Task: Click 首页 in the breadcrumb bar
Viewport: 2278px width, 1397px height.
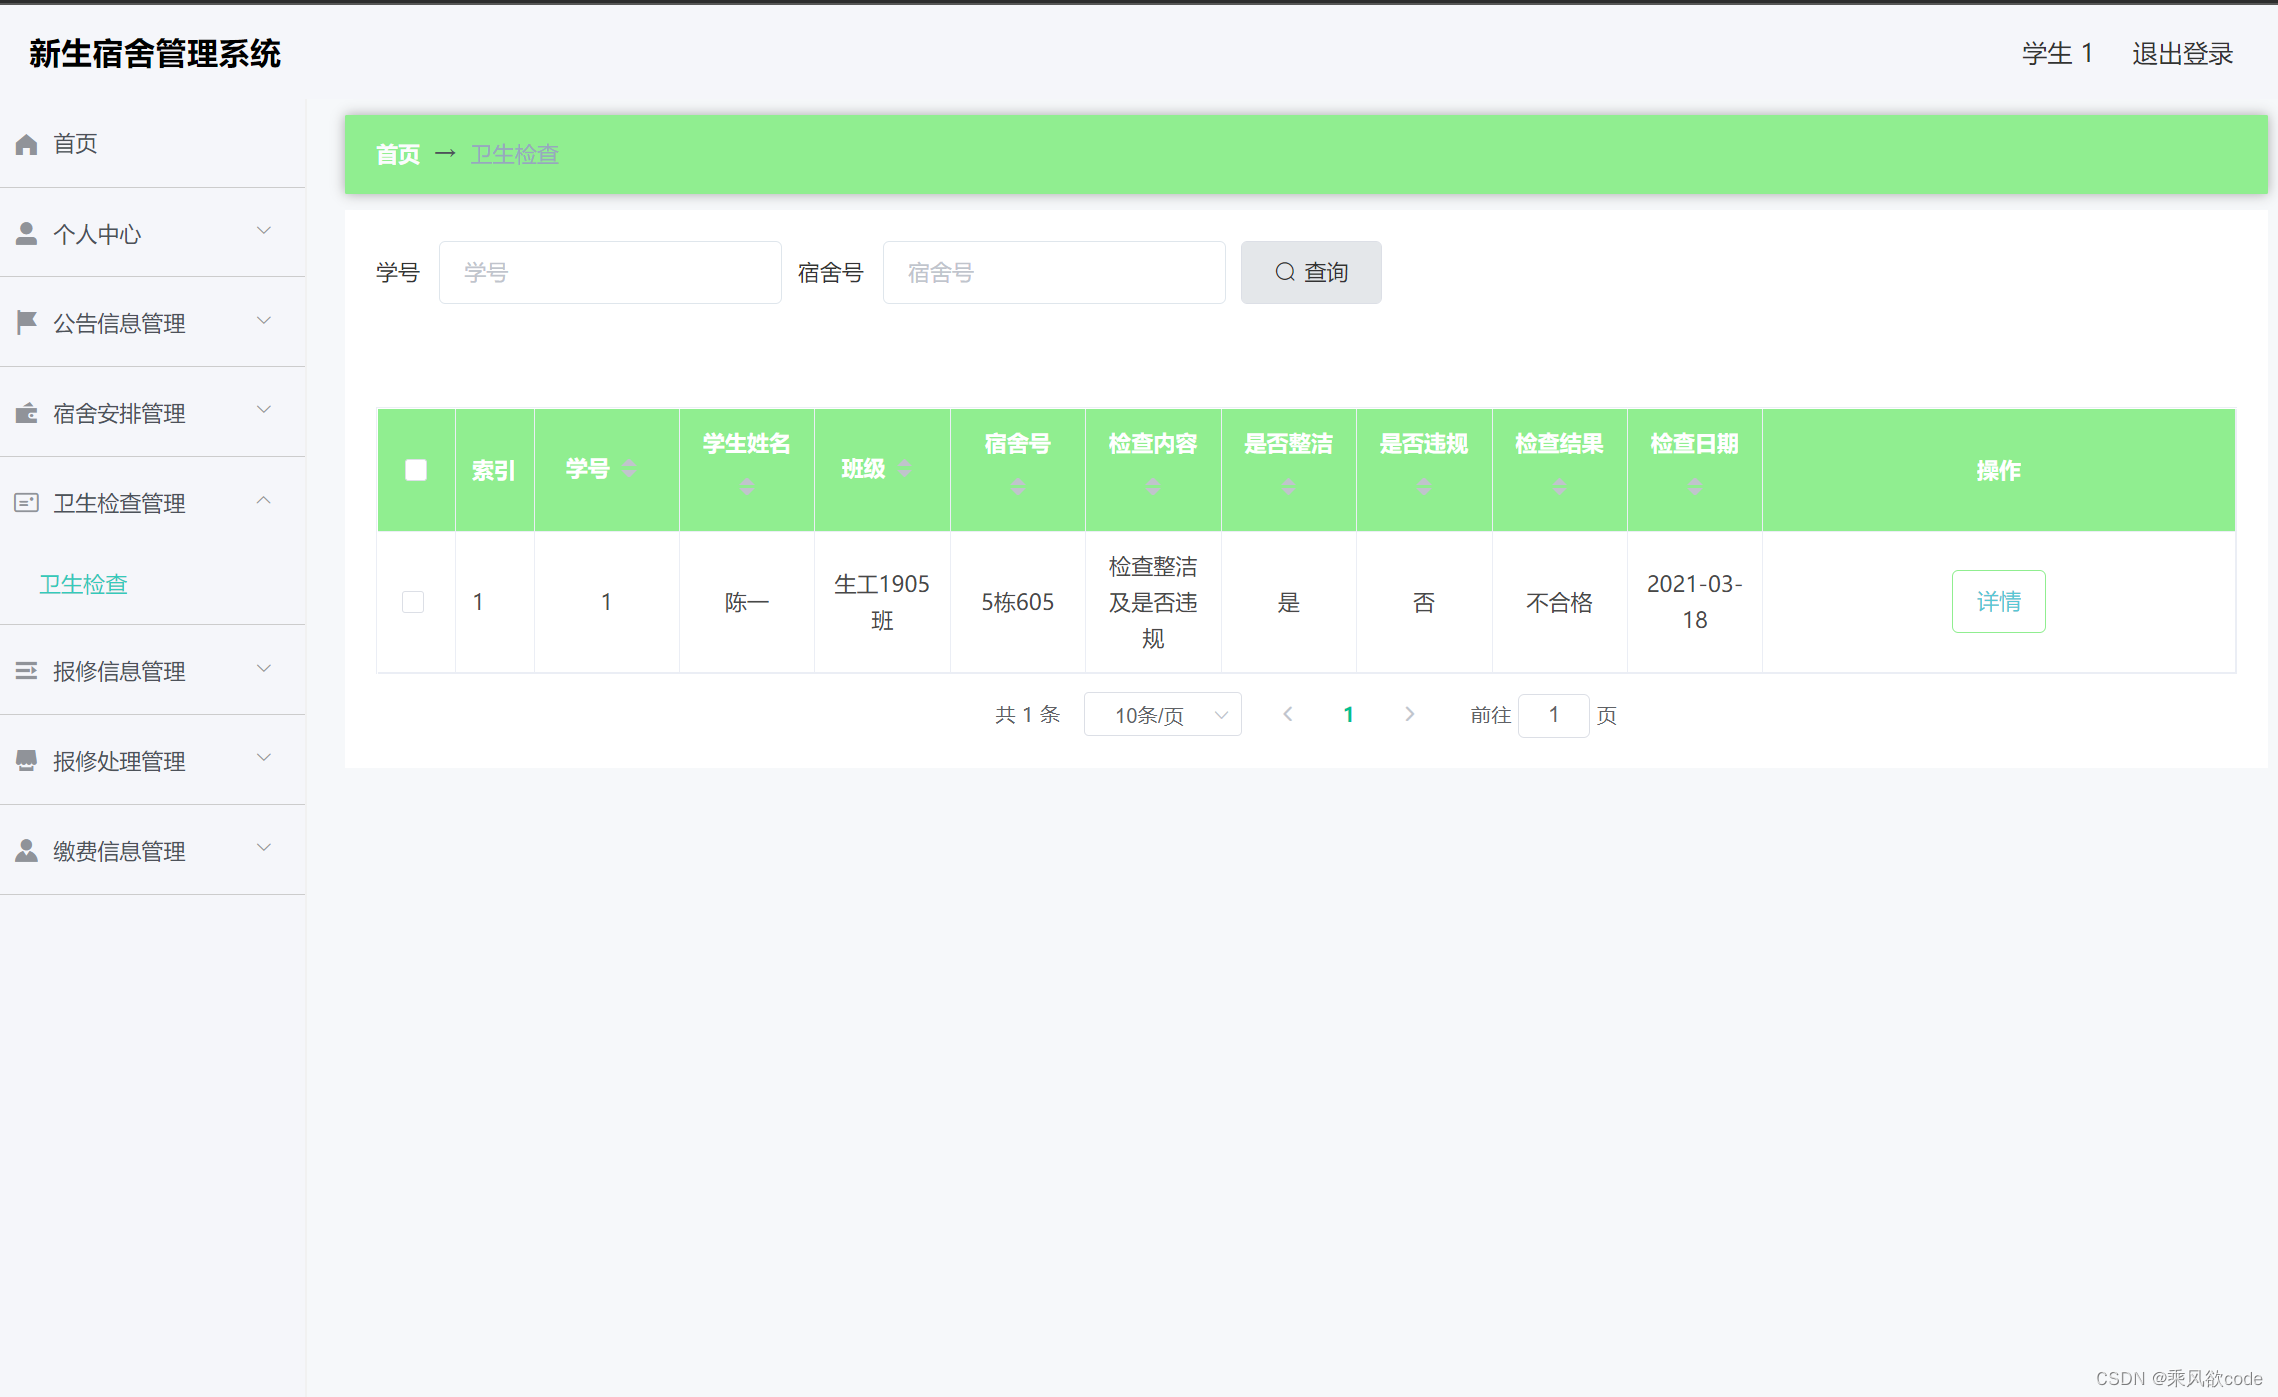Action: 396,154
